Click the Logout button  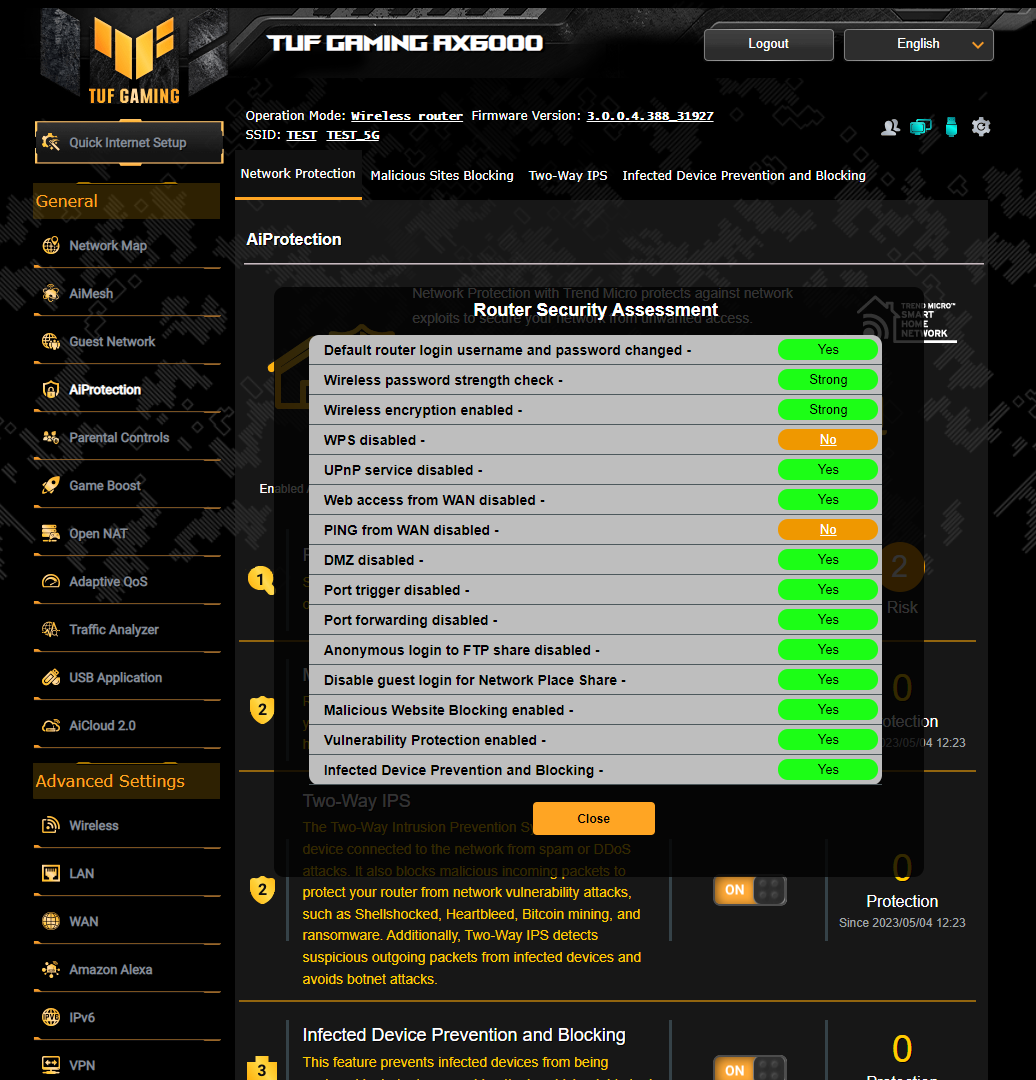click(769, 44)
